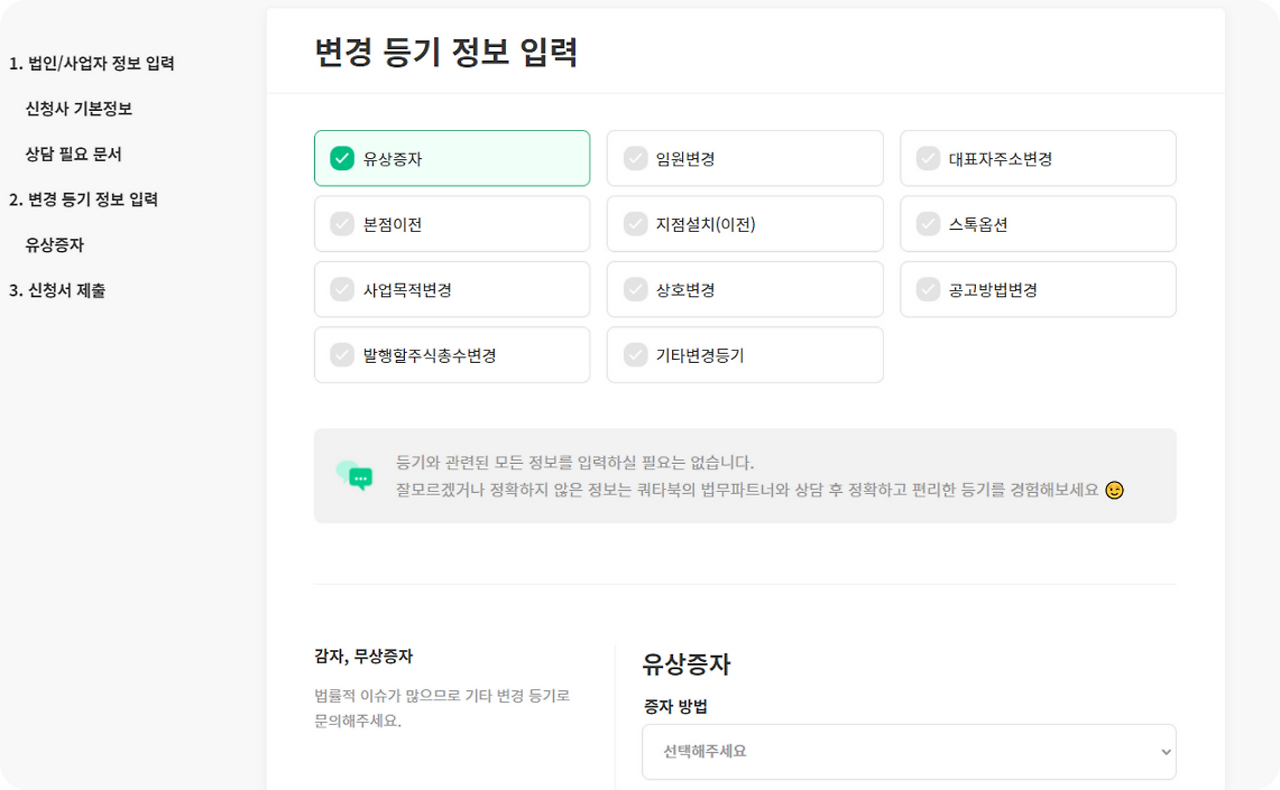
Task: Toggle the 기타변경등기 option
Action: point(744,354)
